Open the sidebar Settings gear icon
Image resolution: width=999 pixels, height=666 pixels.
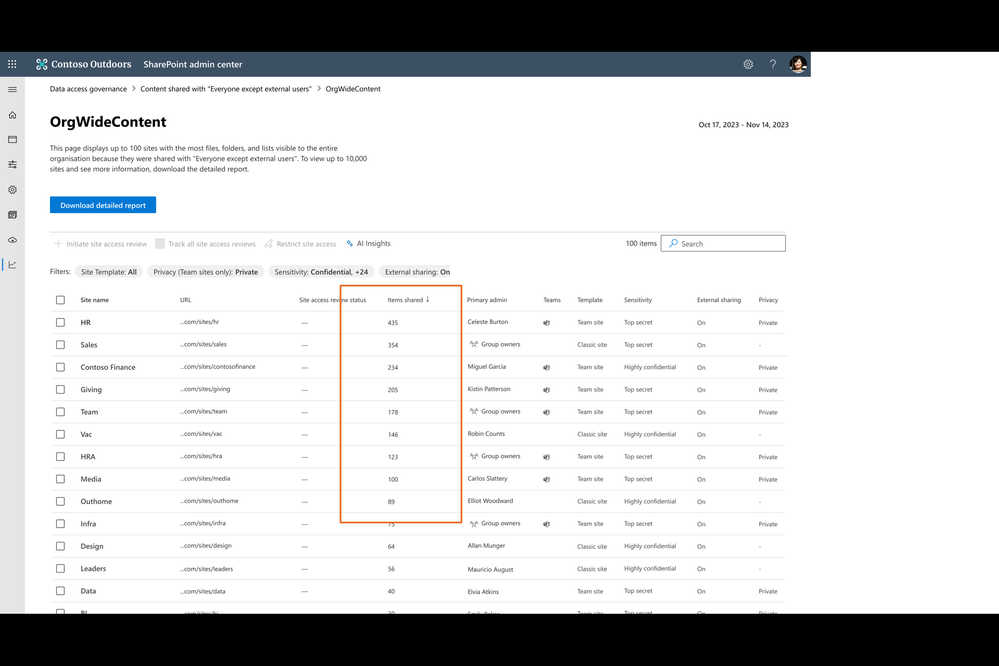coord(12,190)
